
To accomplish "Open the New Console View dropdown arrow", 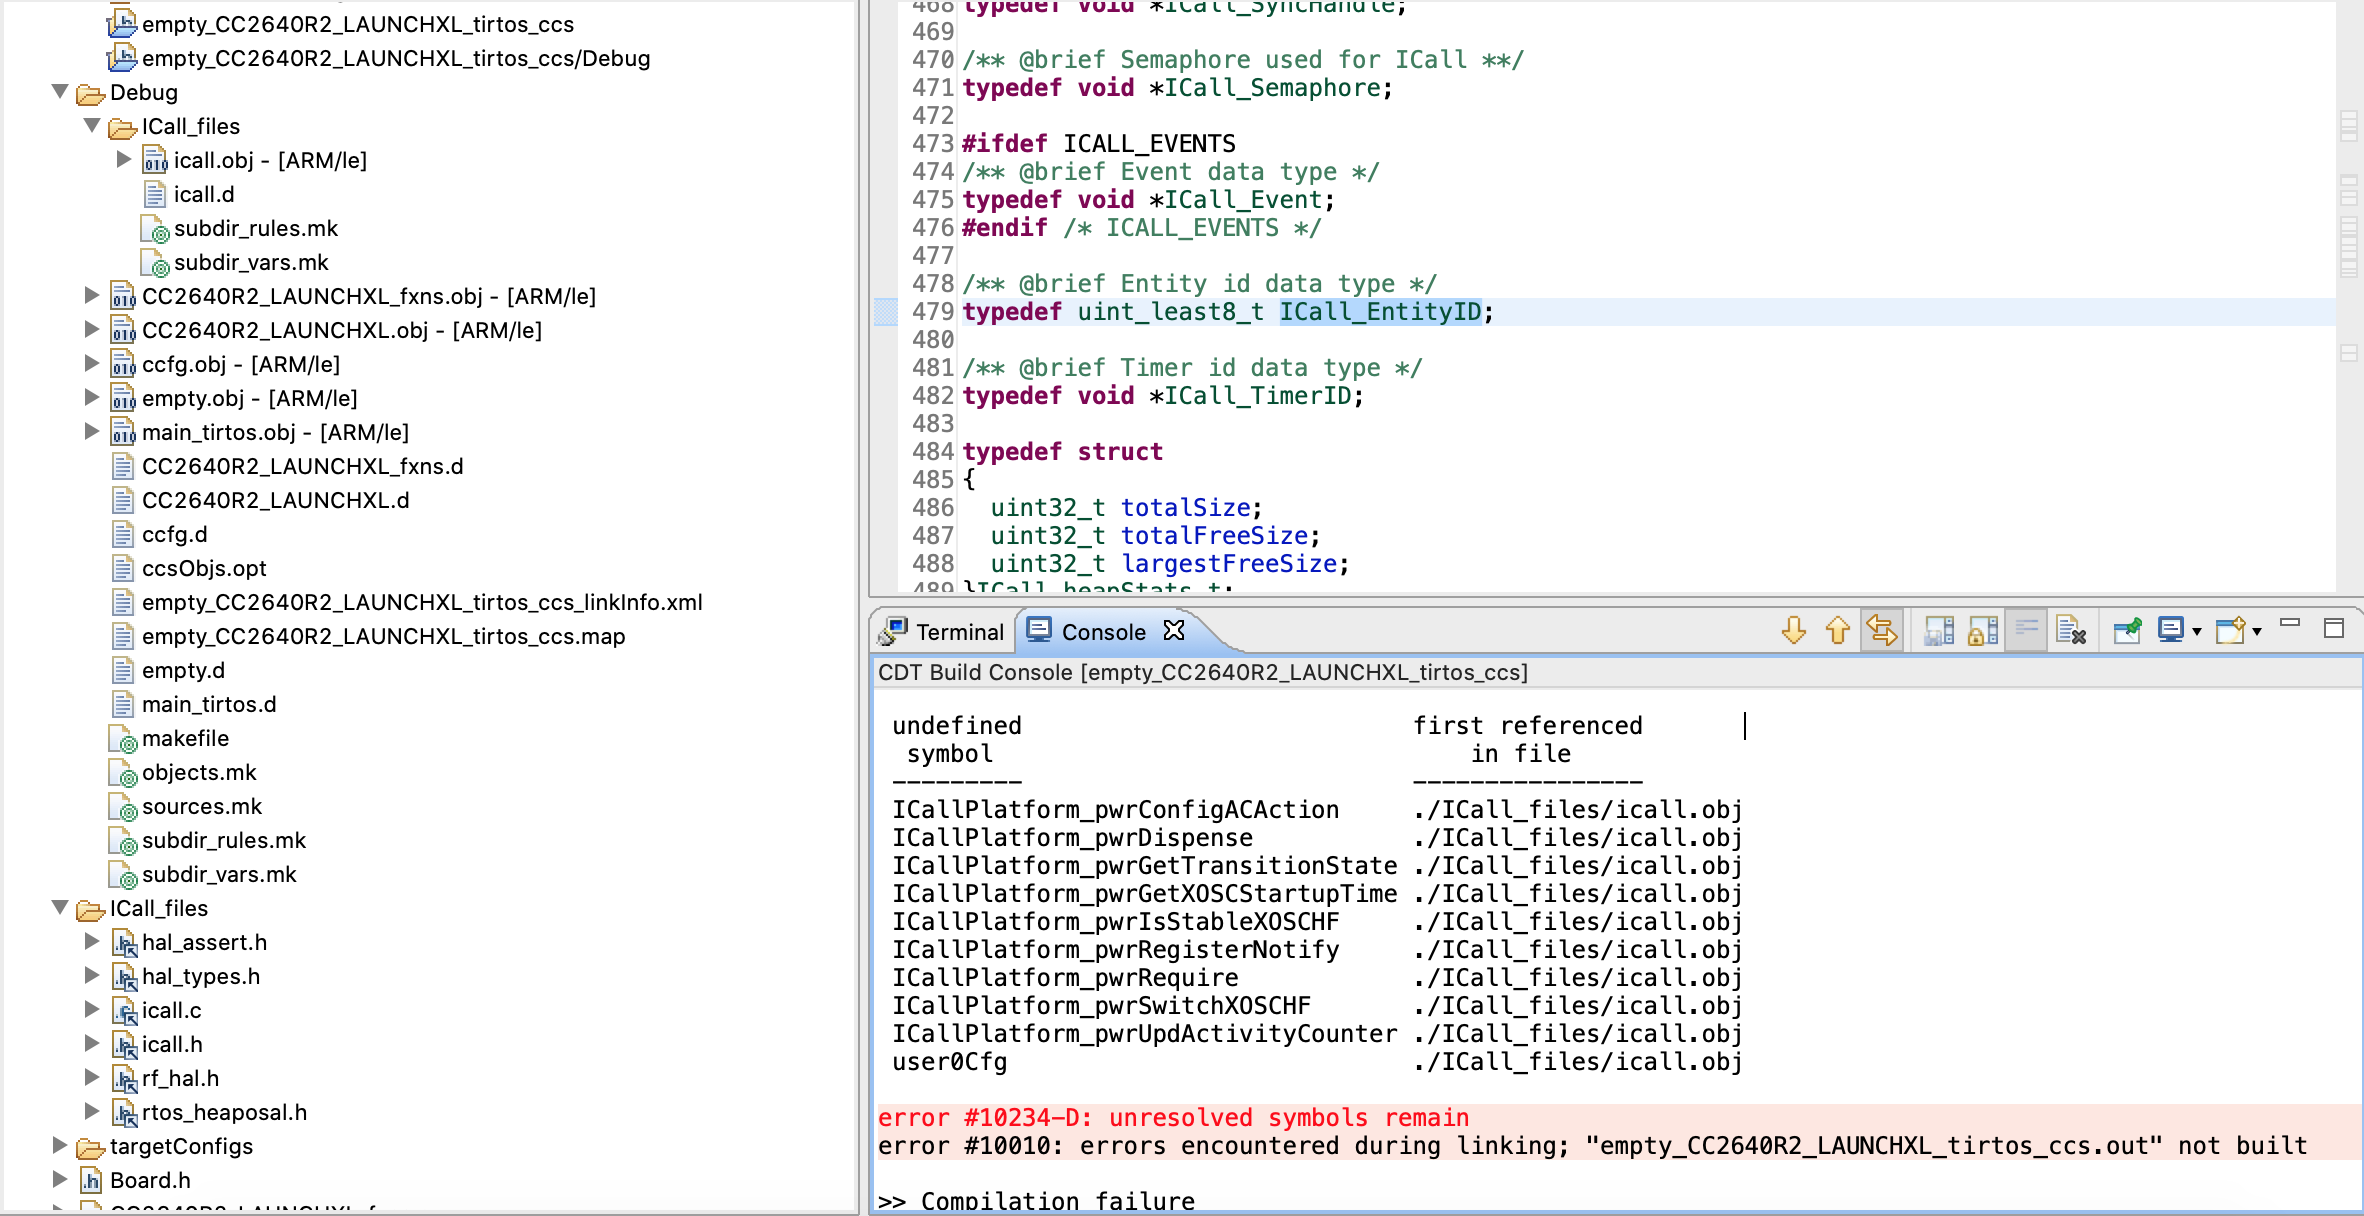I will [2257, 632].
